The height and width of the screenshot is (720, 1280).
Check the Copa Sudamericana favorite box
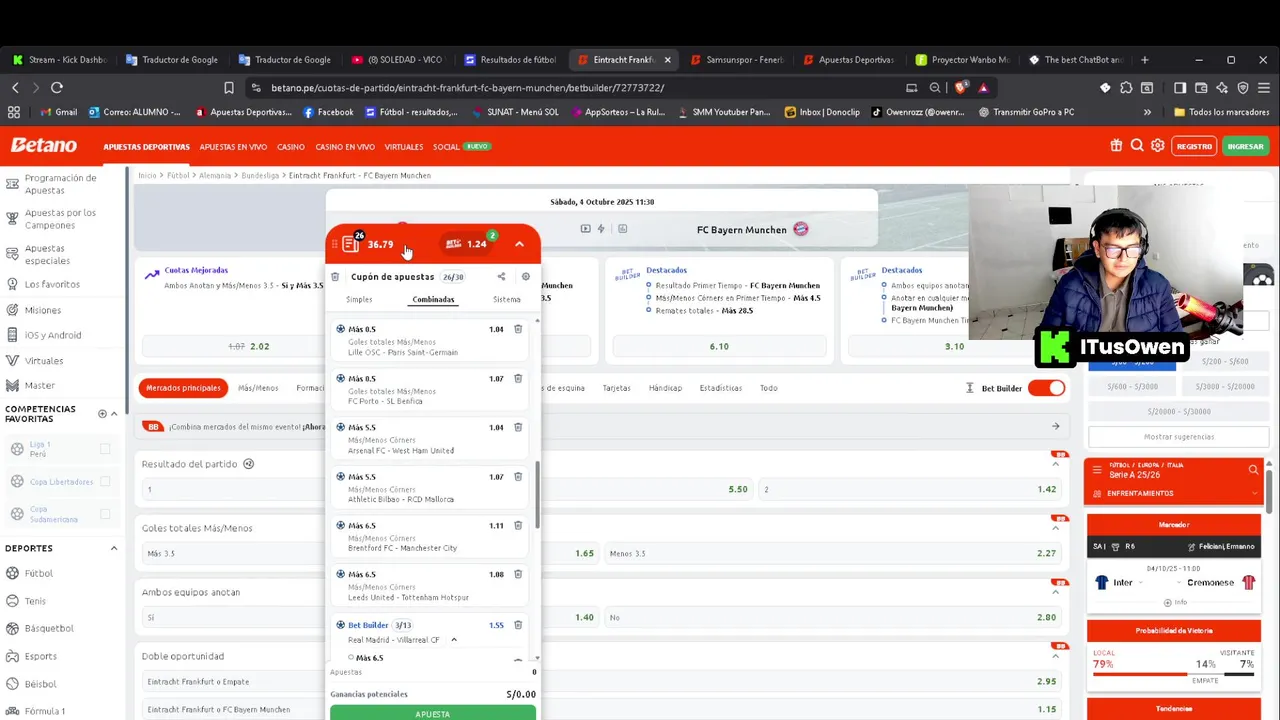(x=105, y=514)
